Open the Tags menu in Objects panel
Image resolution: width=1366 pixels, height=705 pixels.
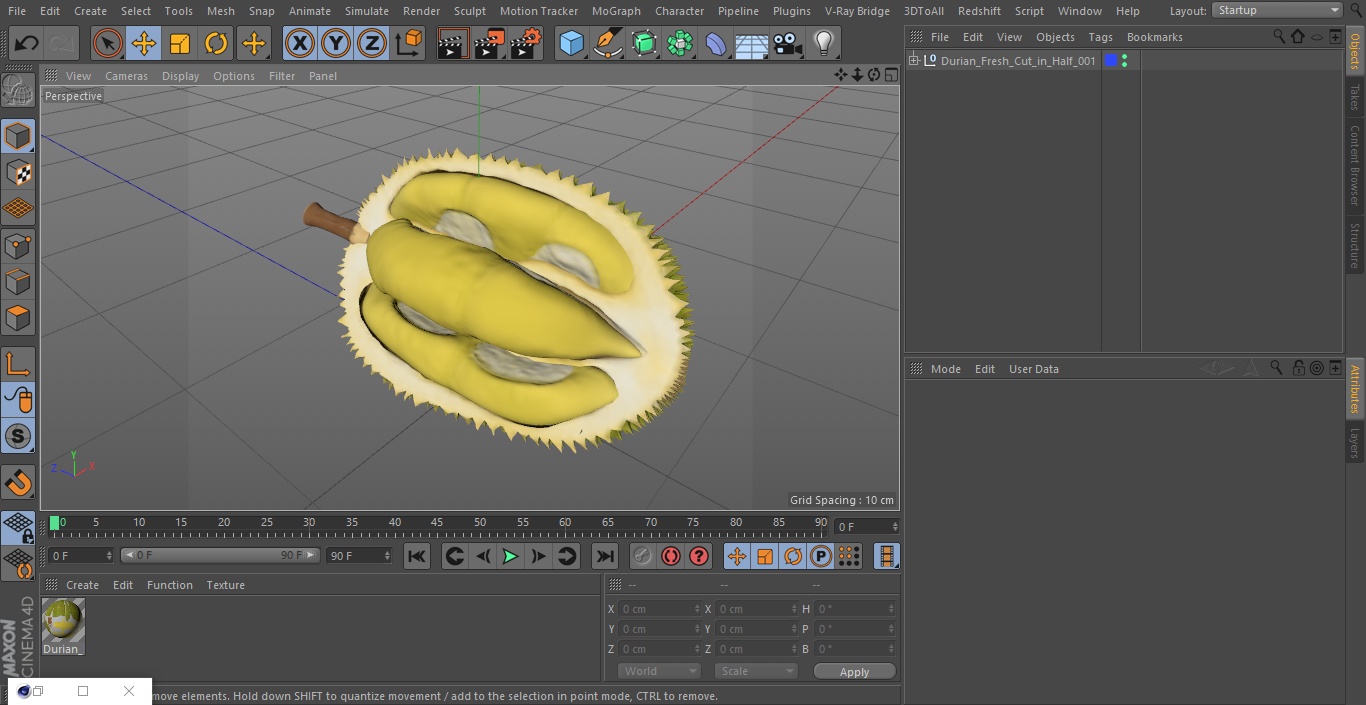point(1100,37)
